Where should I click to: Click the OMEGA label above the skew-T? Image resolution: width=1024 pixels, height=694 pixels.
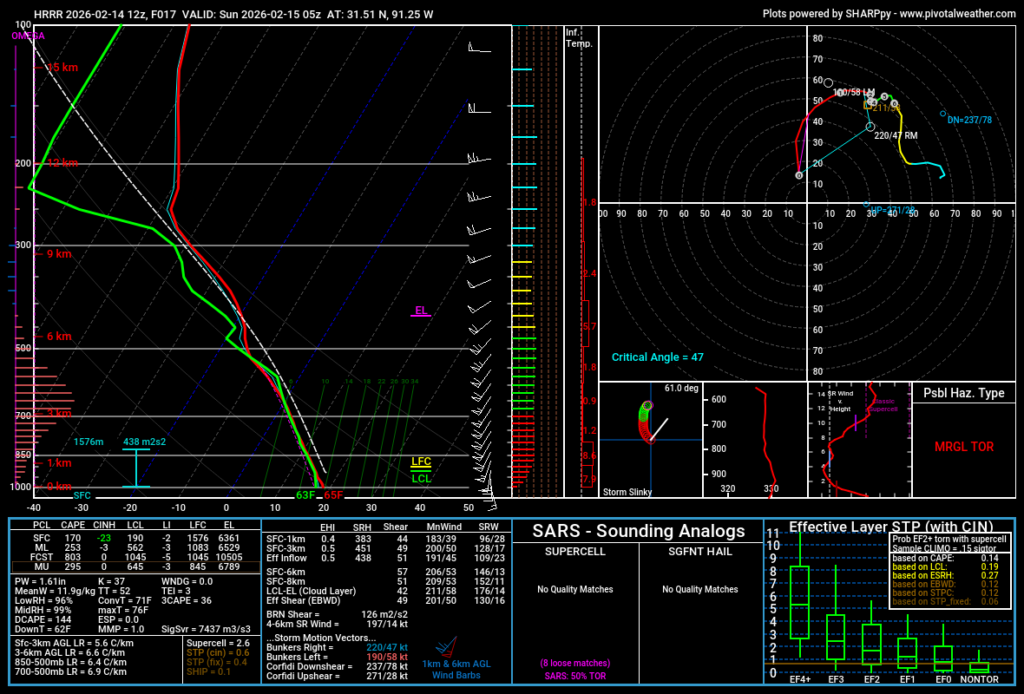(x=27, y=35)
